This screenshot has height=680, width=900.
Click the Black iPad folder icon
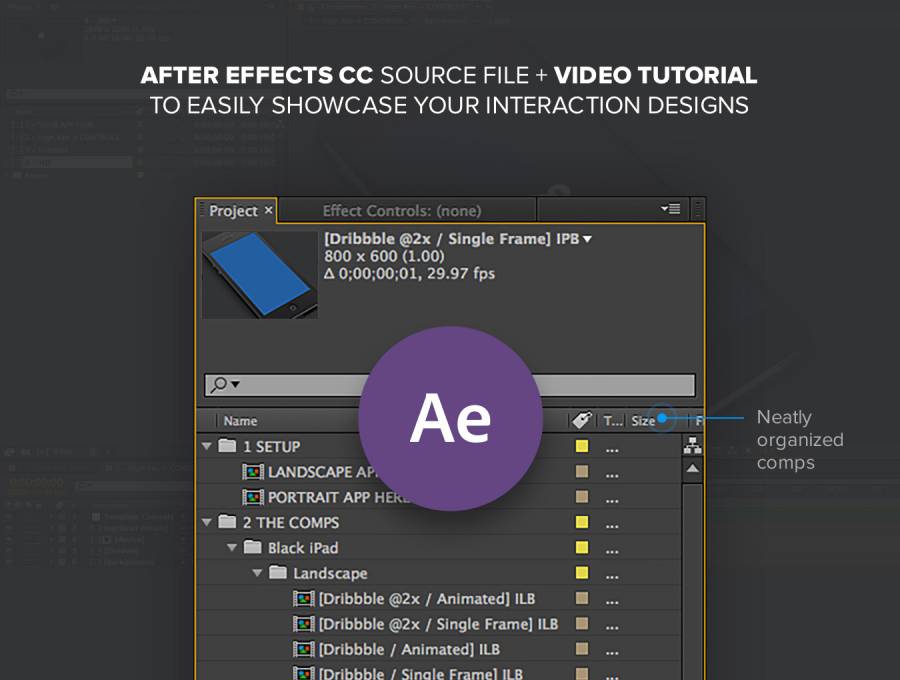(x=252, y=548)
